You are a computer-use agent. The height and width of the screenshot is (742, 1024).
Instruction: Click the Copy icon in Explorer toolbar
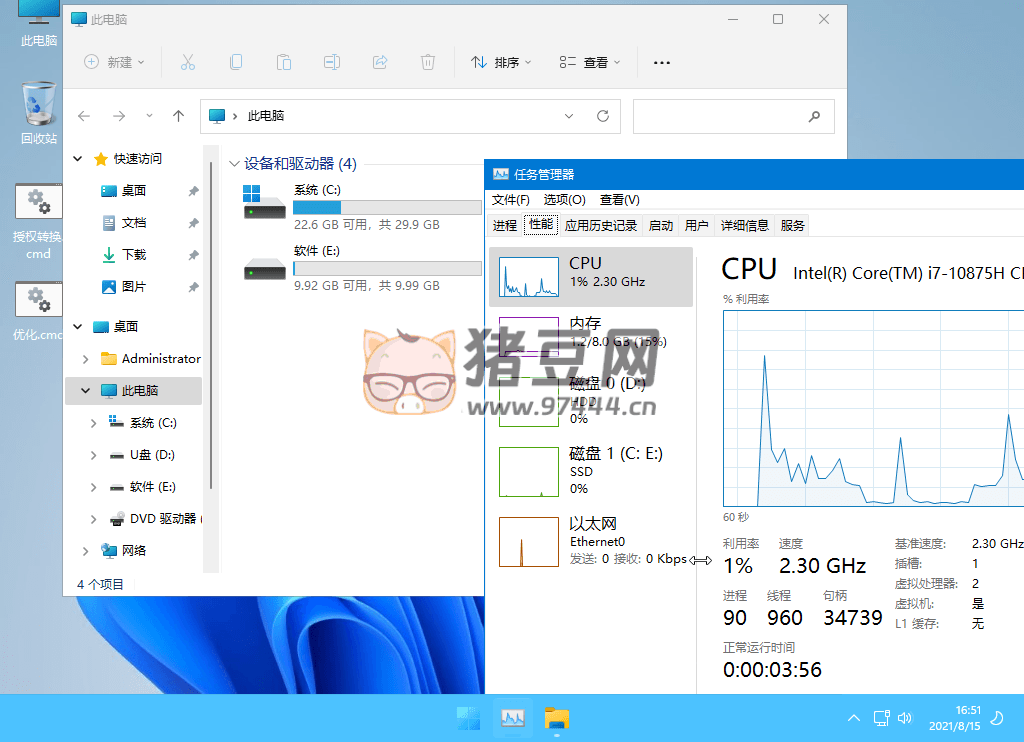(x=236, y=62)
